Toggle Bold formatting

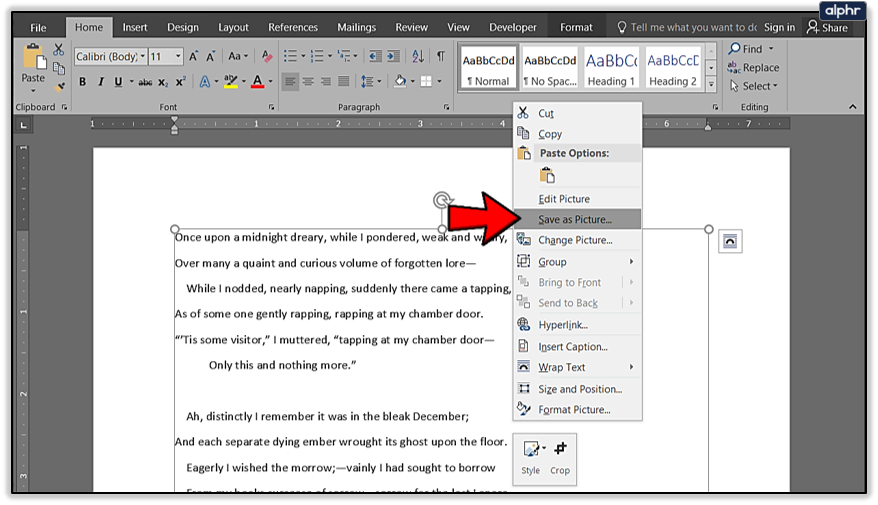coord(83,82)
